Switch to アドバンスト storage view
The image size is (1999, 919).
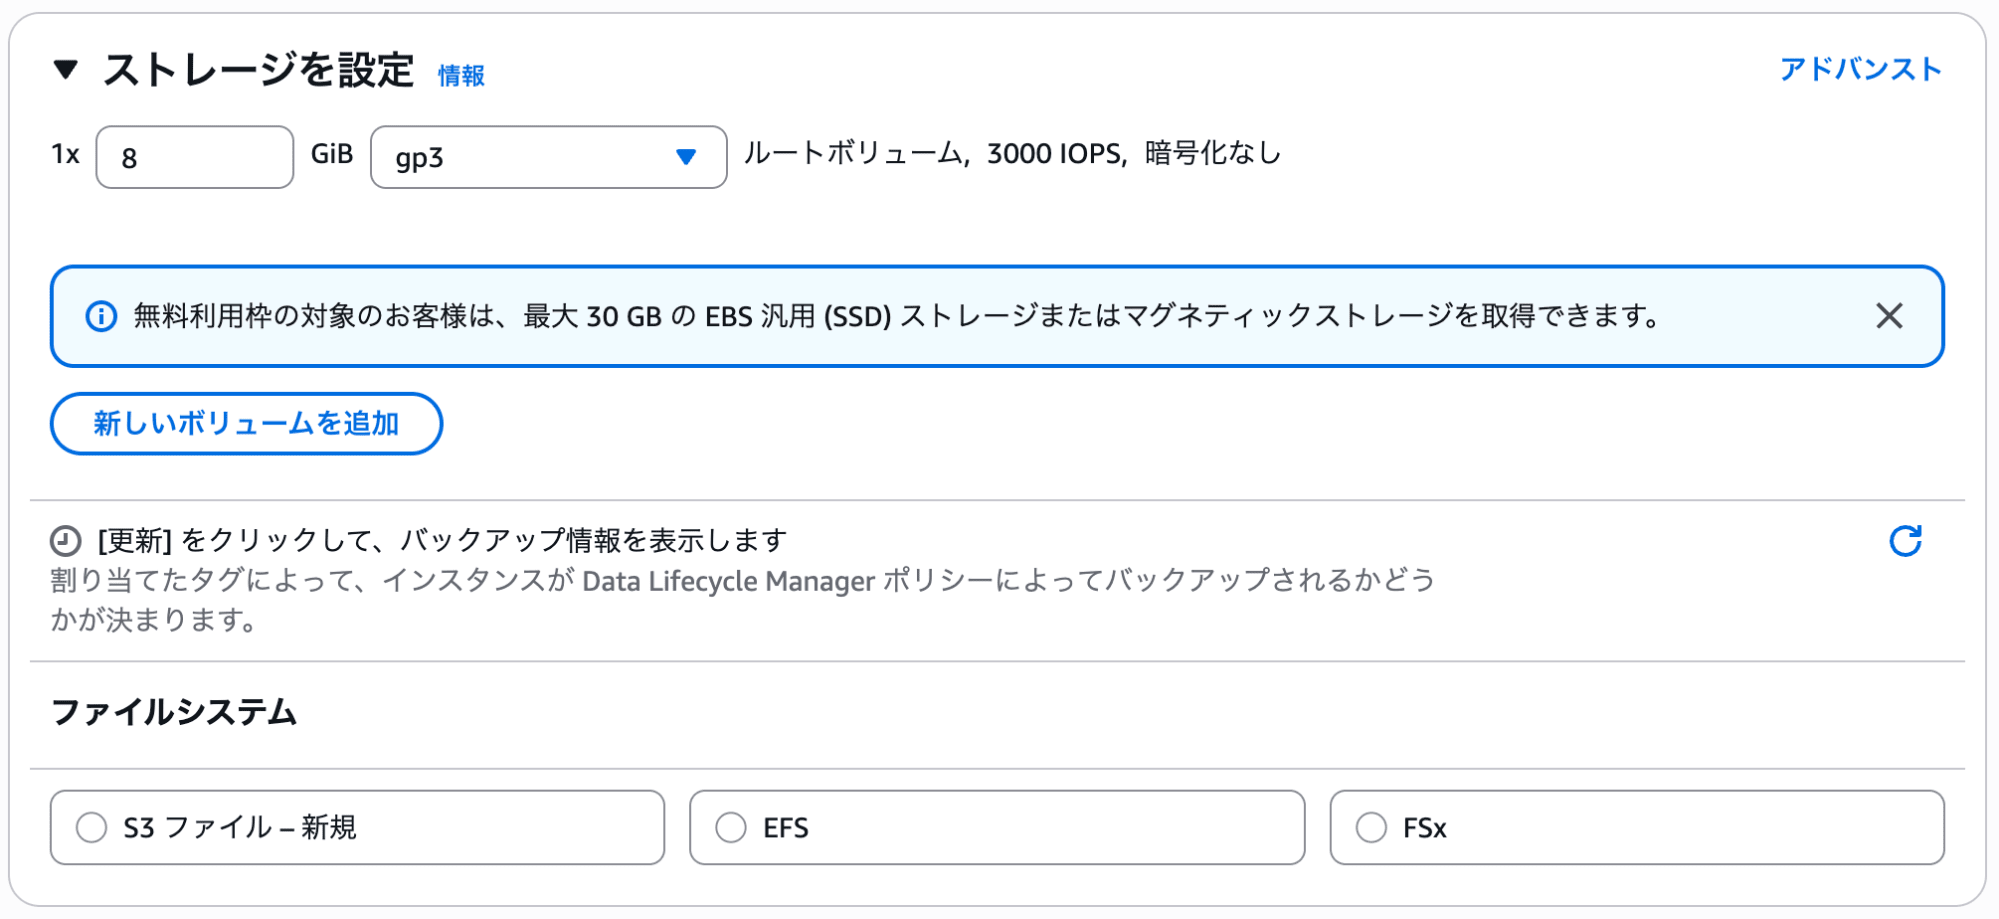coord(1860,69)
